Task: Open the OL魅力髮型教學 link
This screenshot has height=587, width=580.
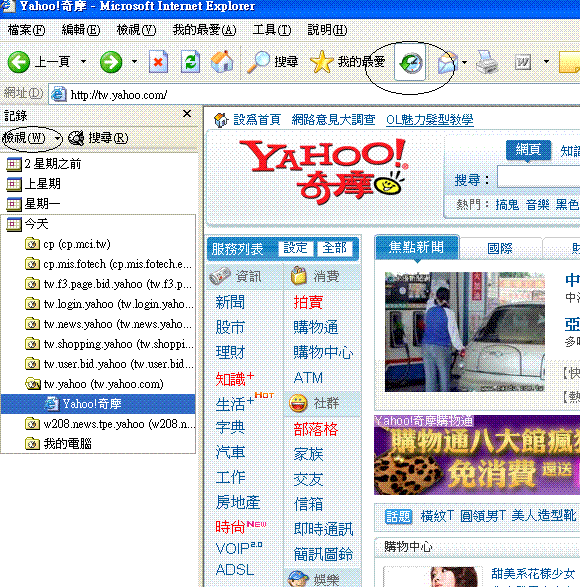Action: click(430, 120)
